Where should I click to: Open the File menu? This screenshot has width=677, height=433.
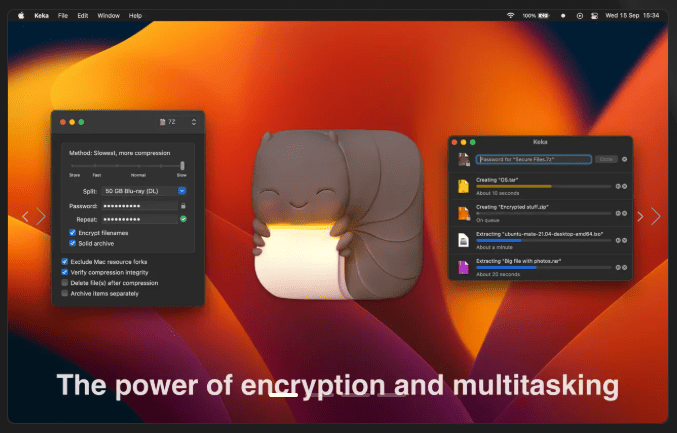pyautogui.click(x=63, y=16)
